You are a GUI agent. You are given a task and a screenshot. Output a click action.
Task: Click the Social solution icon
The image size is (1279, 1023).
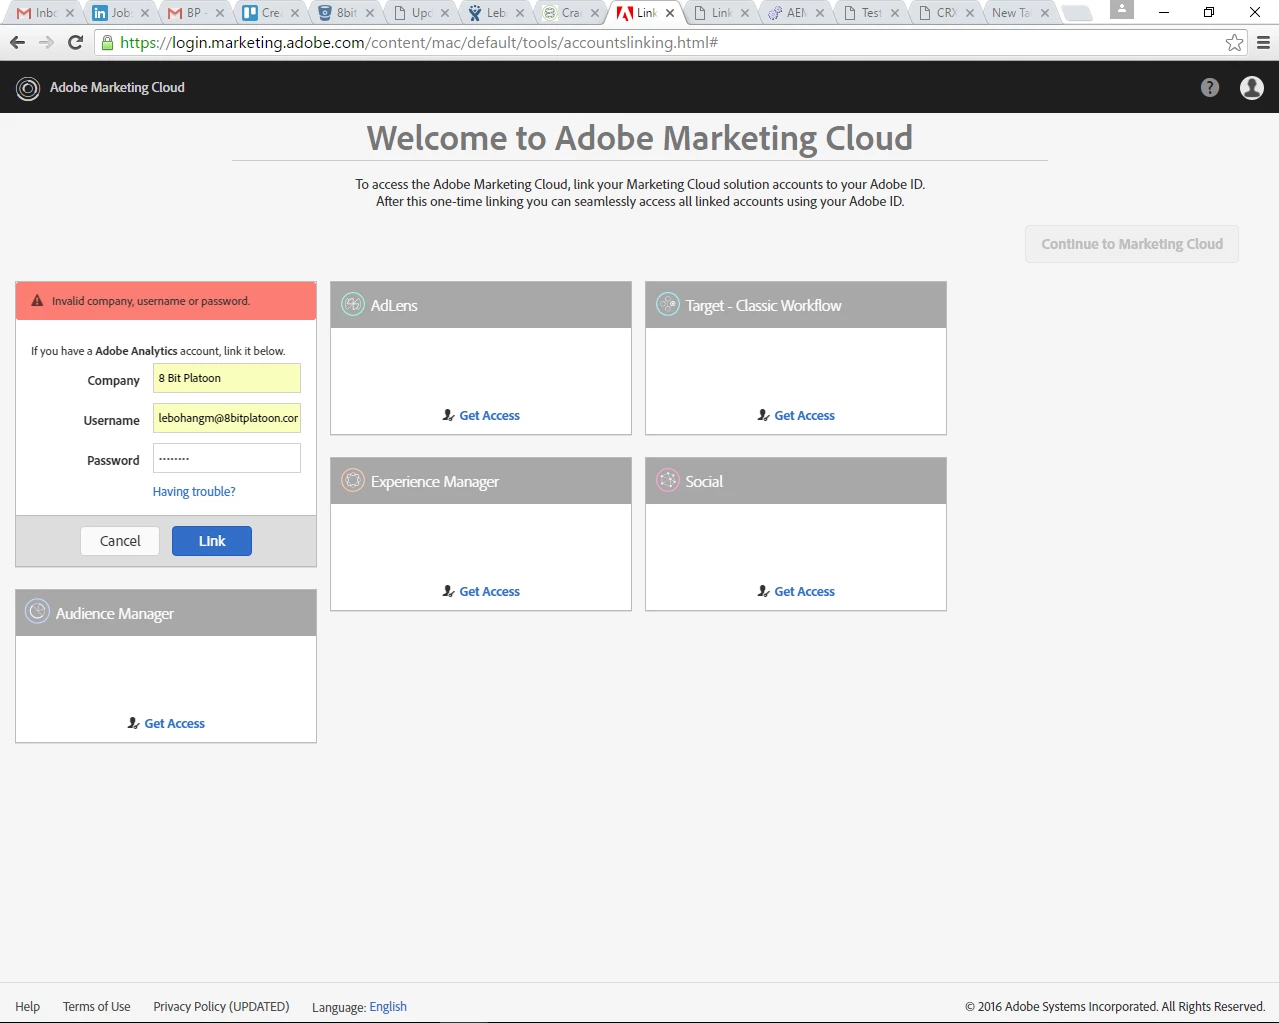click(x=668, y=481)
